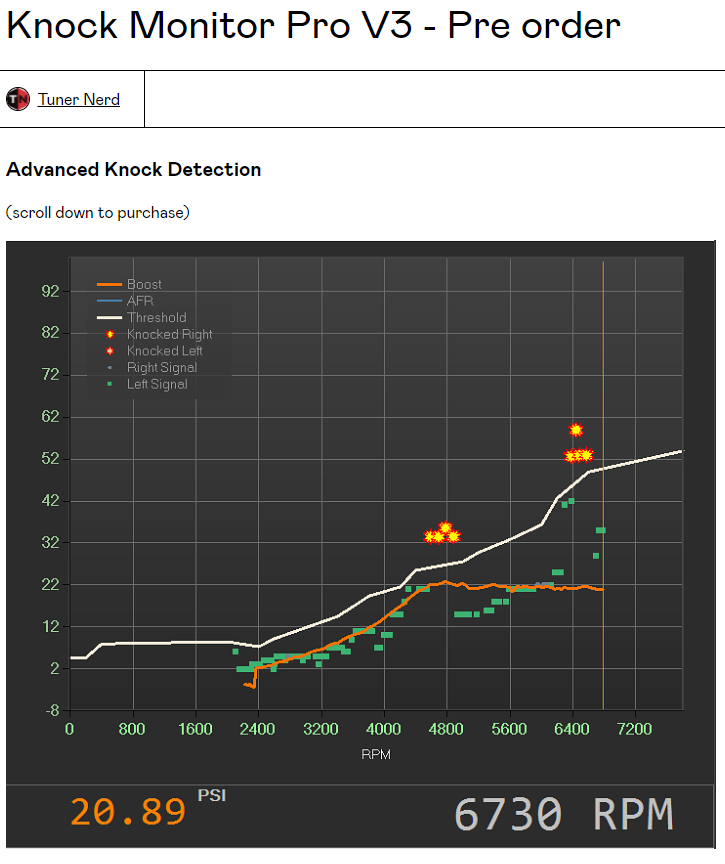
Task: Click the scroll down to purchase text
Action: pos(97,212)
